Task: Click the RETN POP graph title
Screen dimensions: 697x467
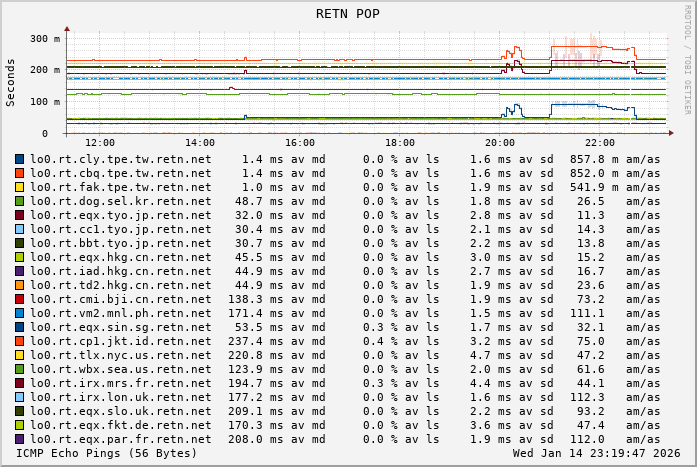Action: (x=348, y=13)
